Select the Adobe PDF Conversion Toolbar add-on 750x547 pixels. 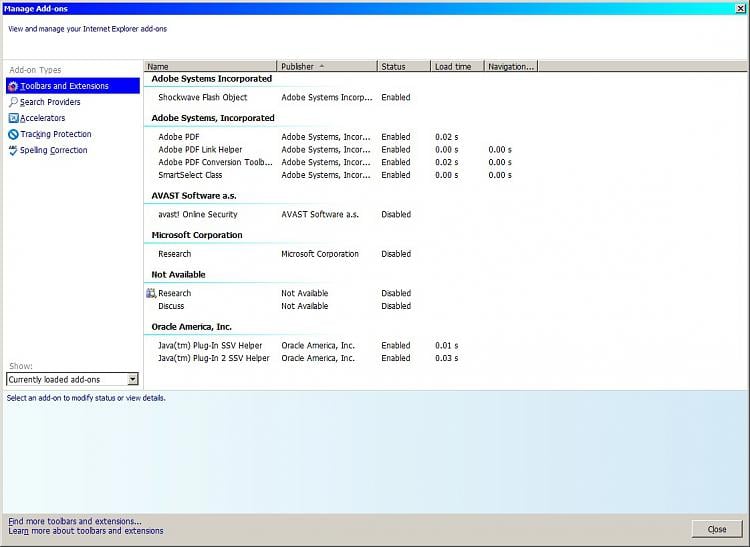pos(215,162)
